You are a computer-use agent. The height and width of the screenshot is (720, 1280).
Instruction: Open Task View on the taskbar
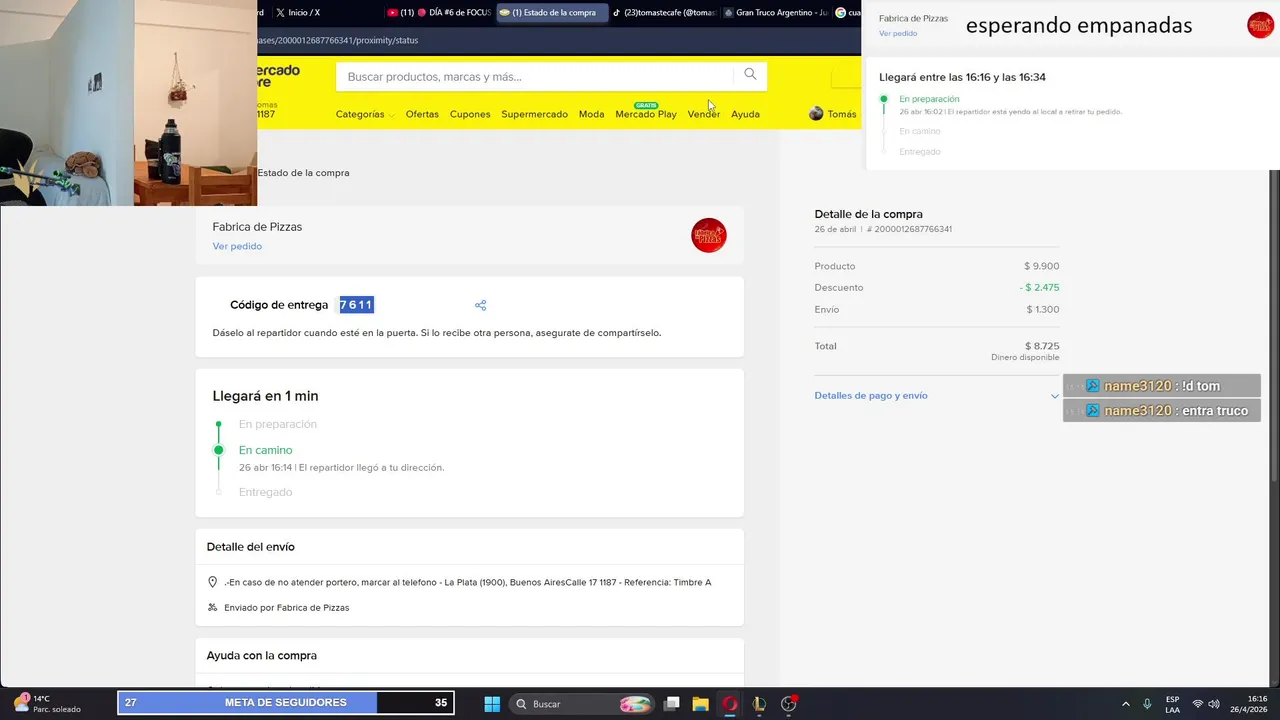pyautogui.click(x=672, y=704)
